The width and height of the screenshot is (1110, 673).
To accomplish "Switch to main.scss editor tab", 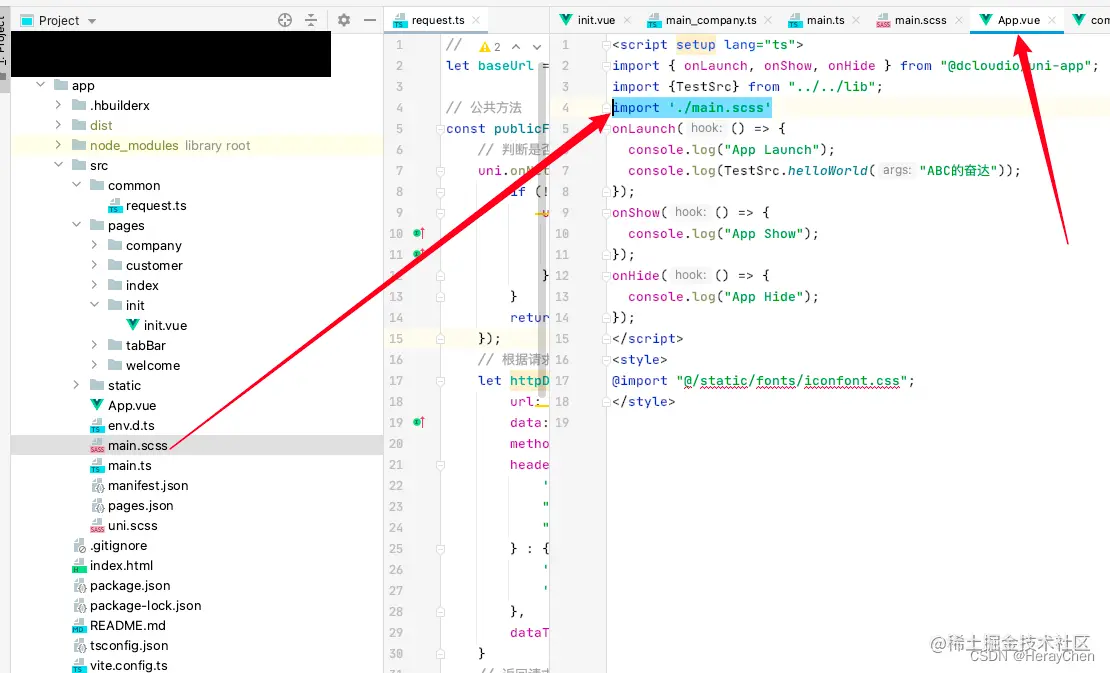I will point(920,20).
